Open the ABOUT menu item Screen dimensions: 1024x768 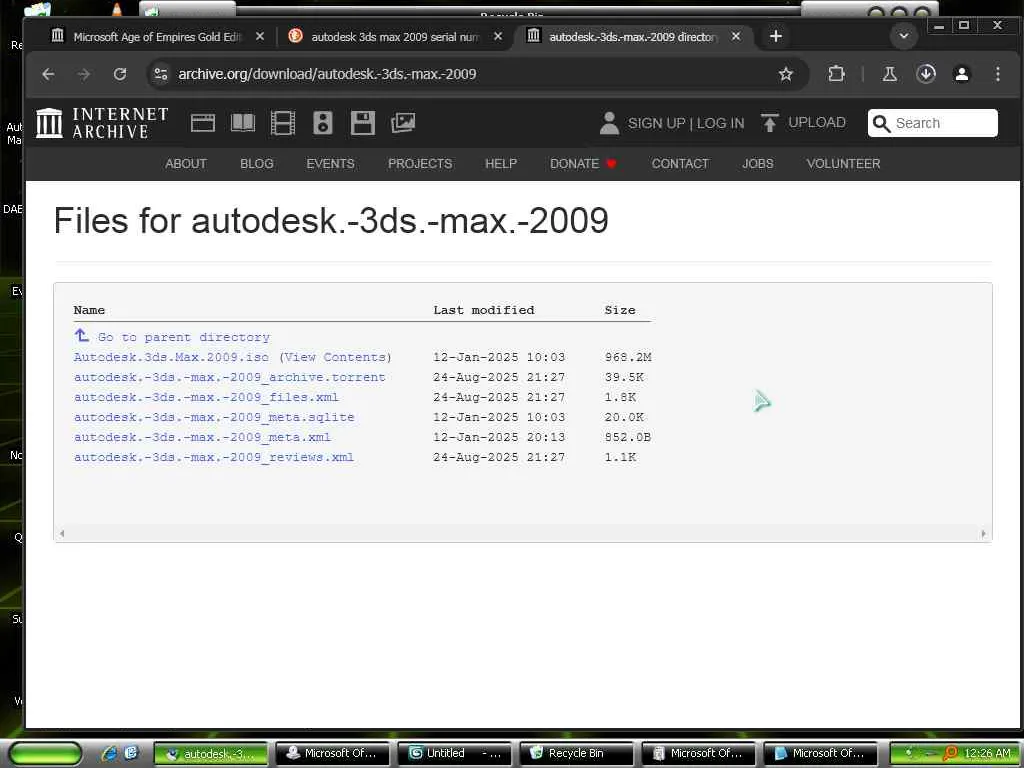pyautogui.click(x=185, y=164)
